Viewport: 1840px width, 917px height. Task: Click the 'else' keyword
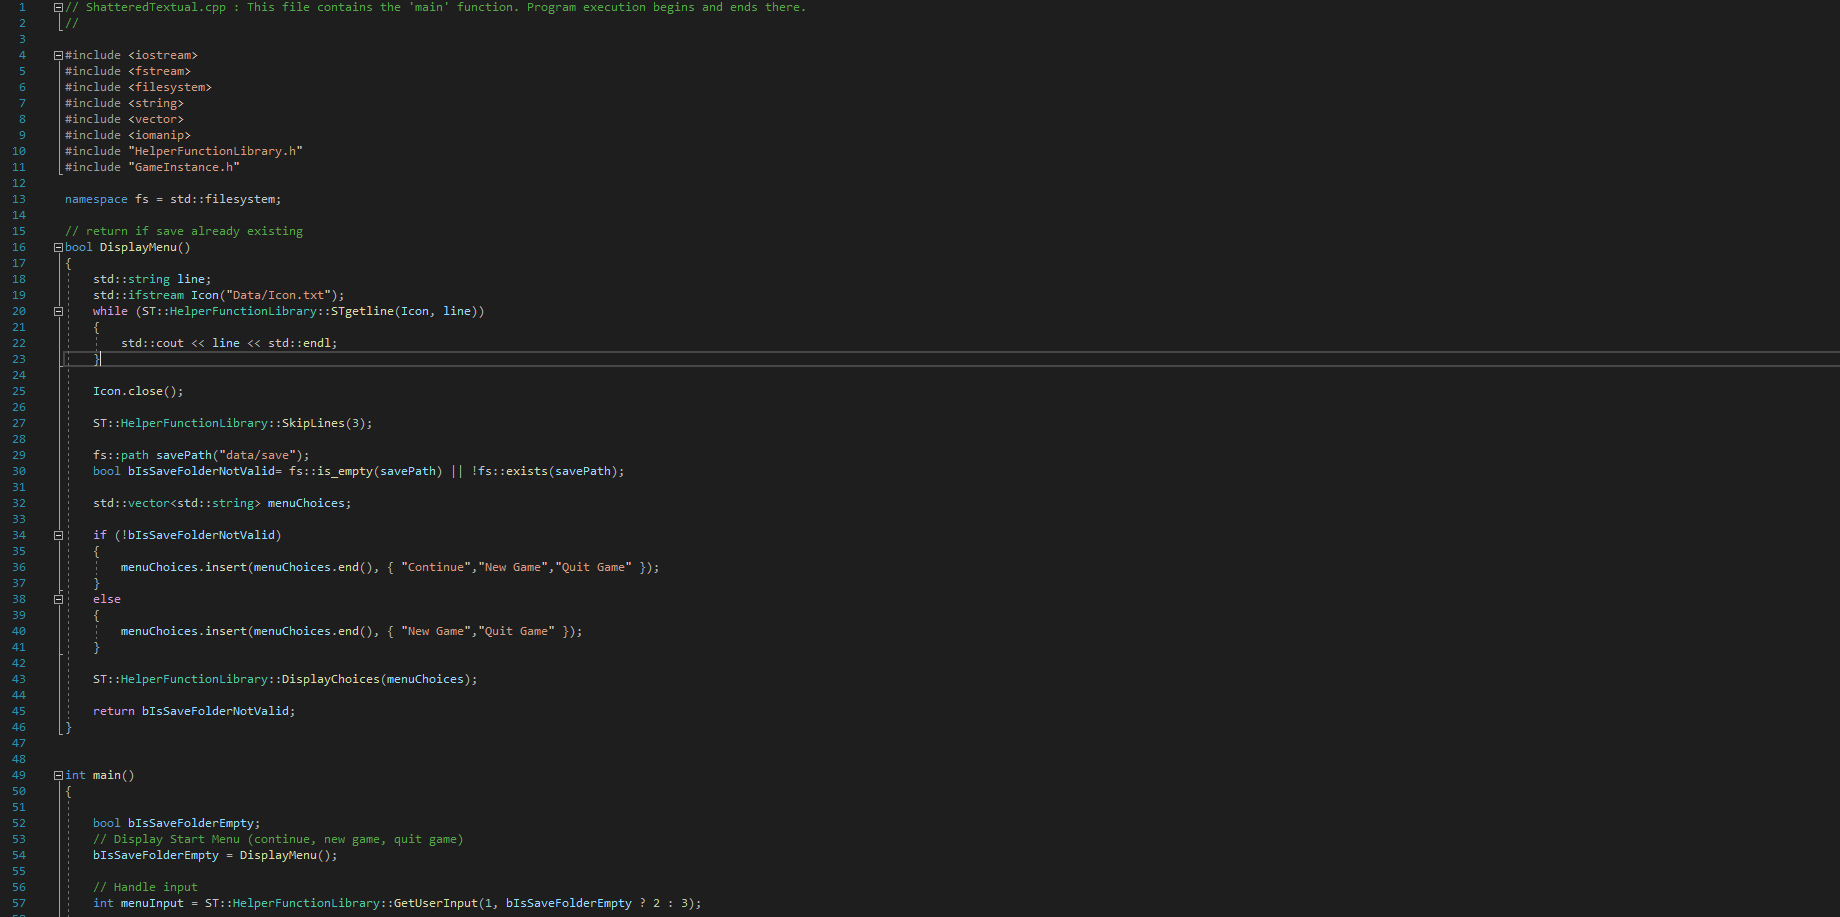107,599
